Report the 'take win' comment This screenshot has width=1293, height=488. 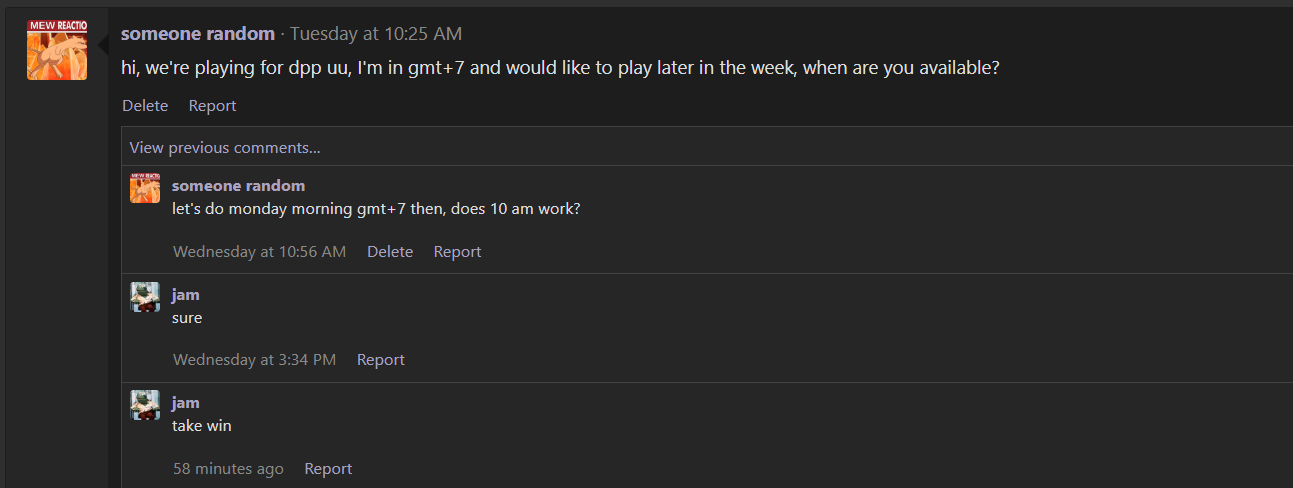pos(329,469)
